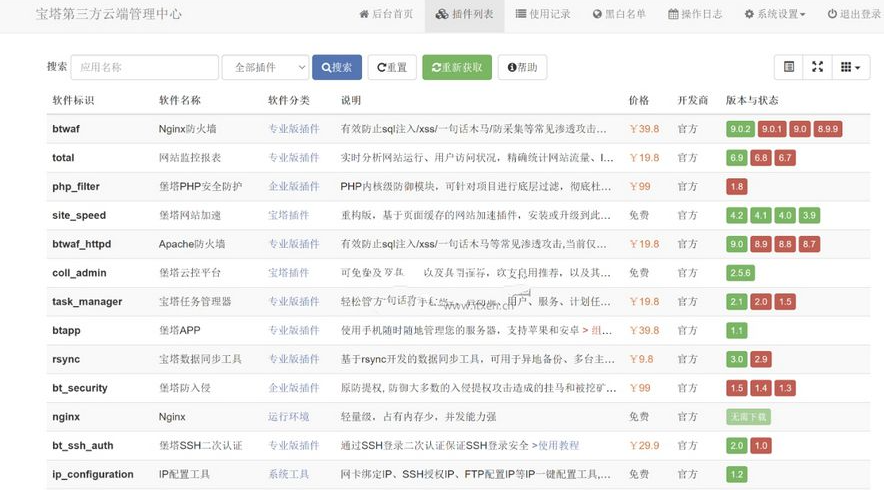Select version 8.7 of btwaf_httpd
884x490 pixels.
(x=810, y=244)
